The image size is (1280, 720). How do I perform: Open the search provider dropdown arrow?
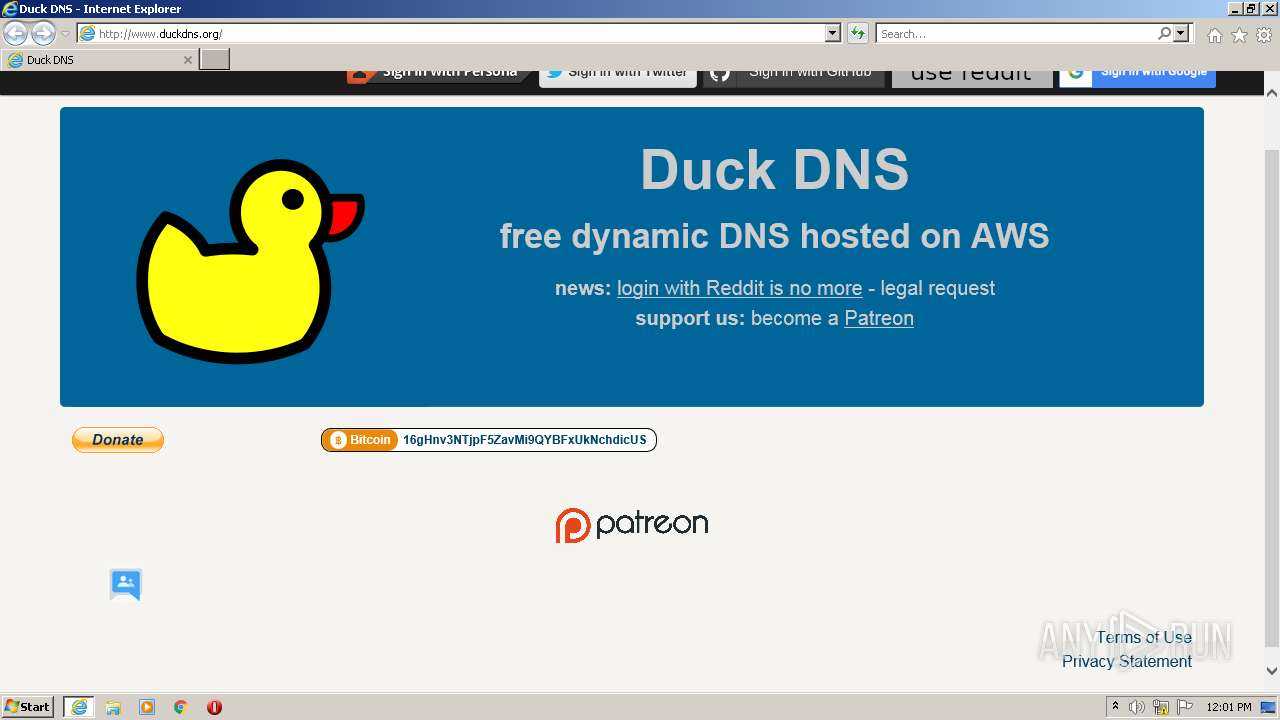click(1182, 33)
